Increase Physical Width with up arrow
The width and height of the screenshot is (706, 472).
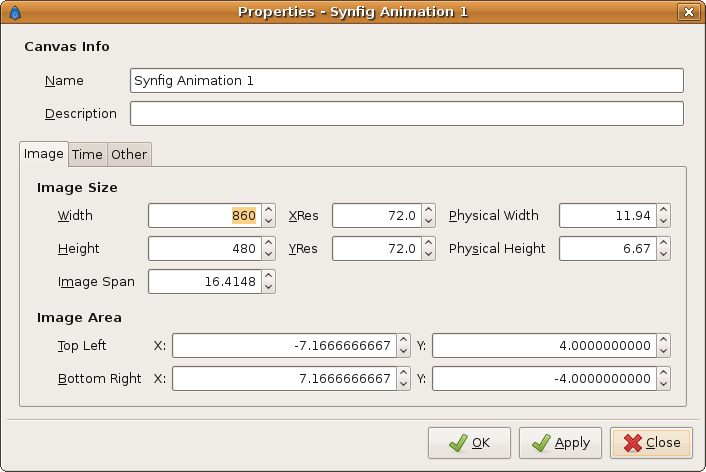pos(663,210)
